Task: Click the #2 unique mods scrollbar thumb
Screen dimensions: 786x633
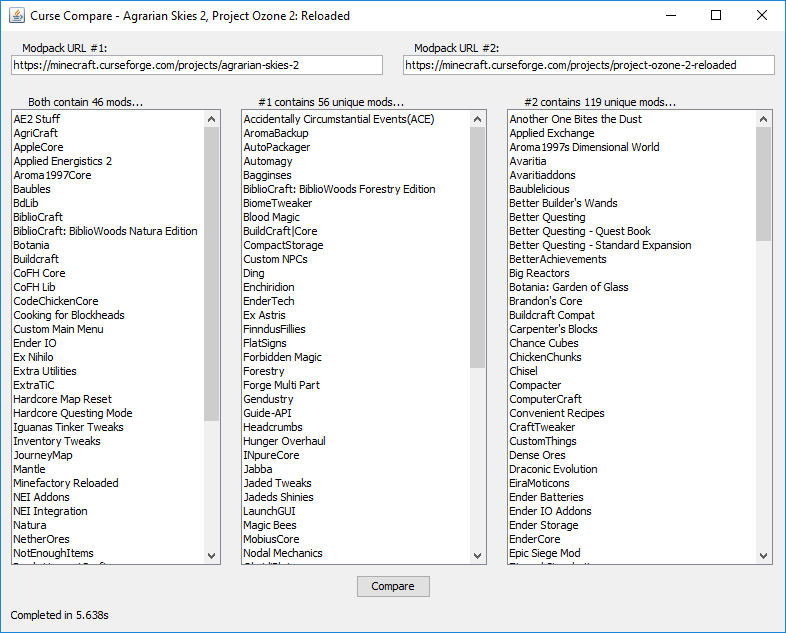Action: (x=763, y=183)
